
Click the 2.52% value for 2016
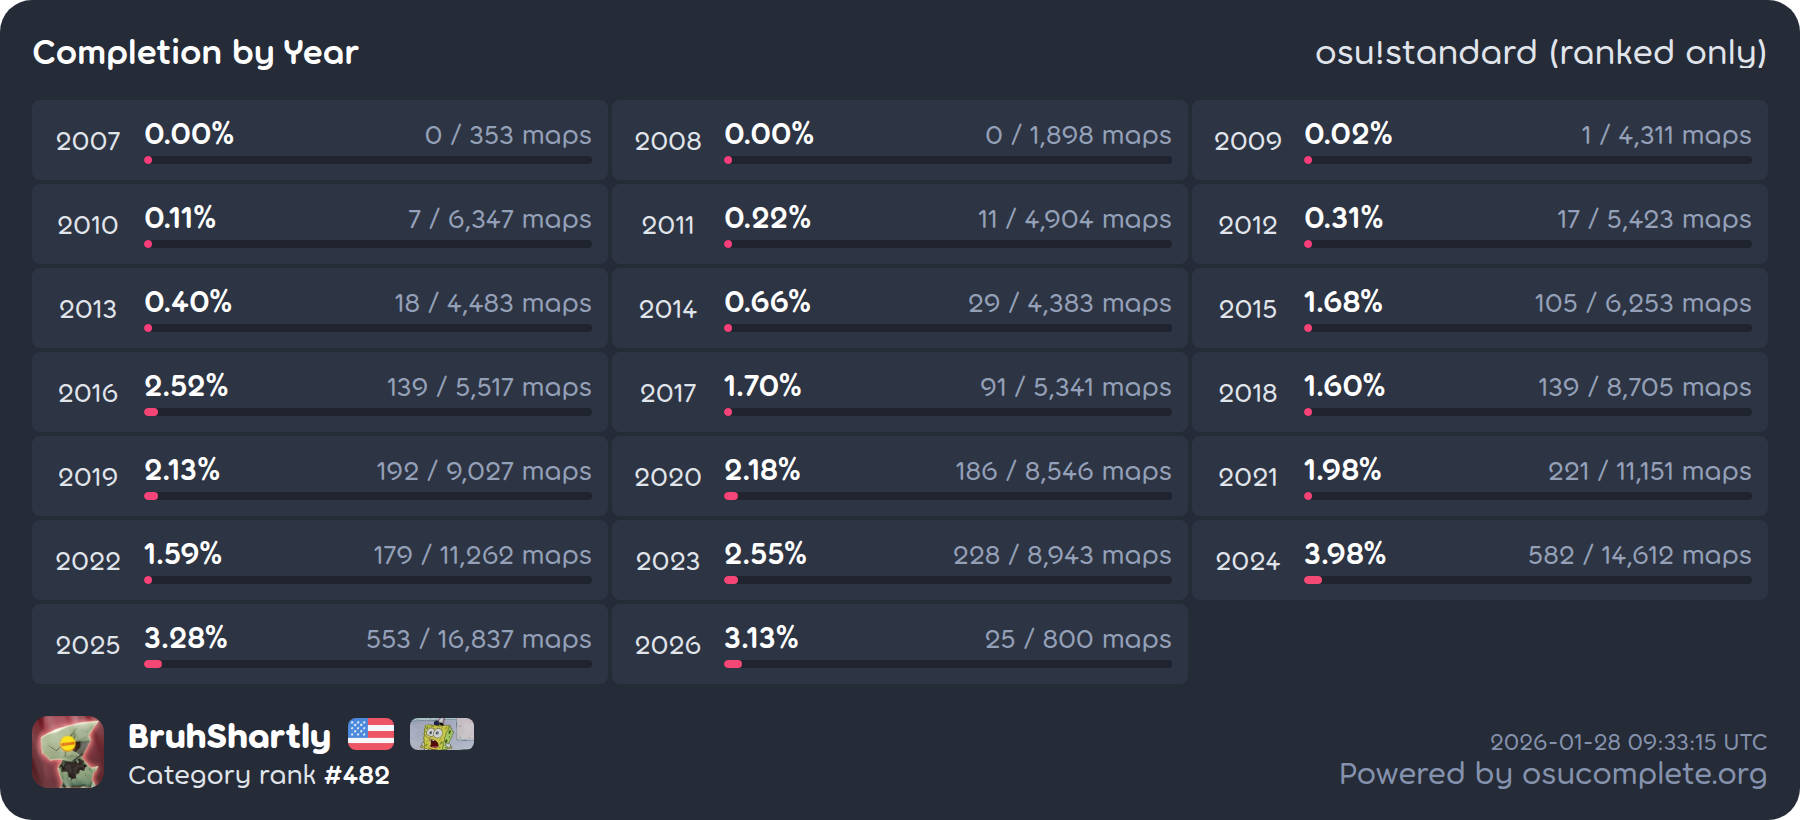(x=186, y=385)
